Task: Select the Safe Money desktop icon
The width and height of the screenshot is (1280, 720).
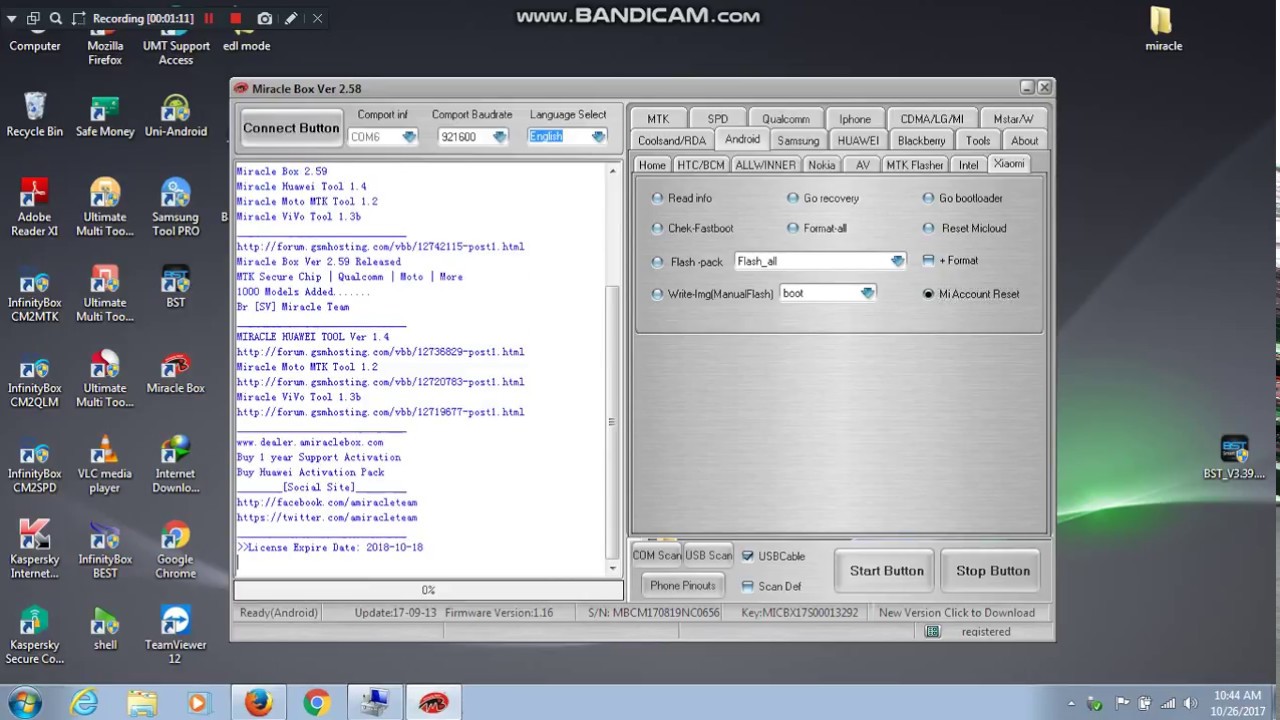Action: coord(105,114)
